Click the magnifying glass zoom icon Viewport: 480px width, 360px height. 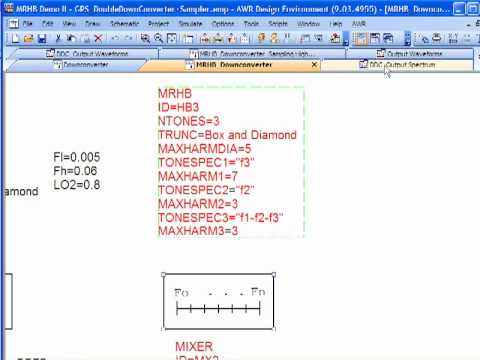159,38
